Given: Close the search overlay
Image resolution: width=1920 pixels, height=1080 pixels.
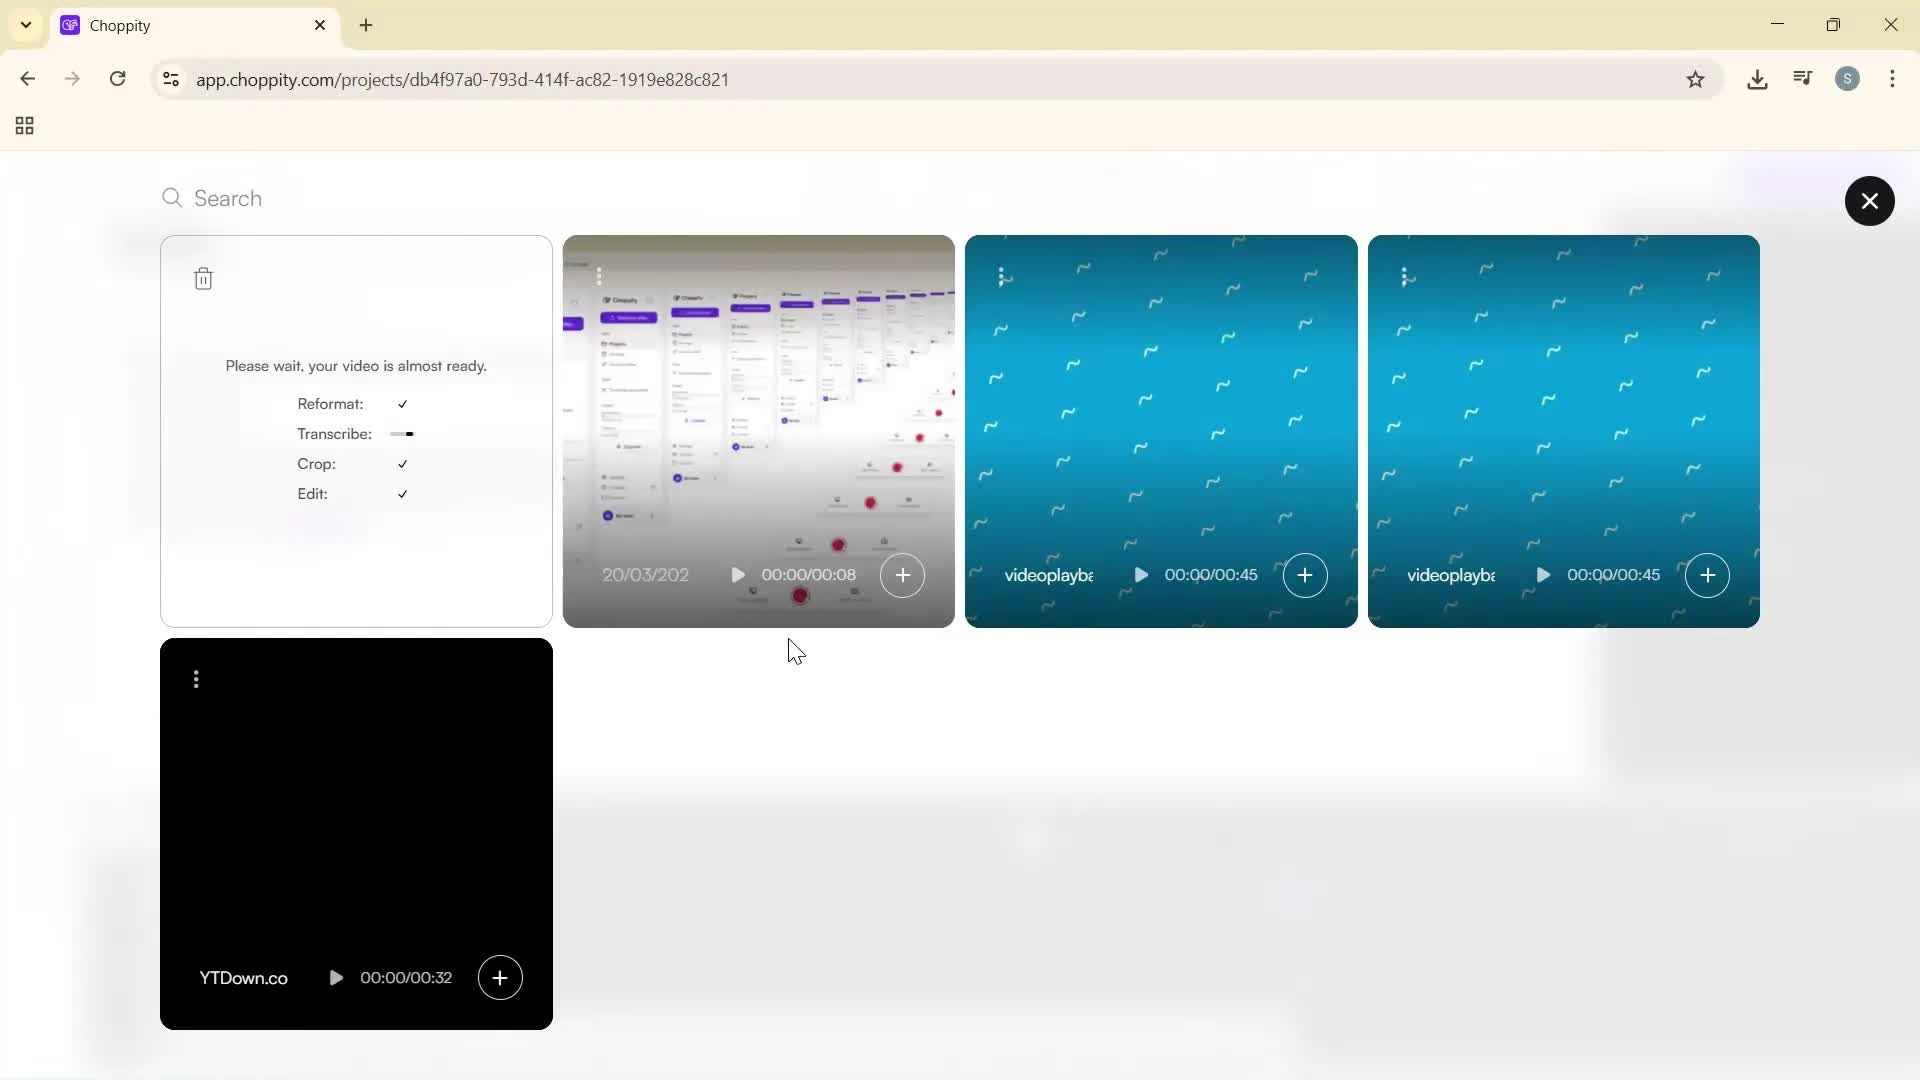Looking at the screenshot, I should (x=1869, y=201).
